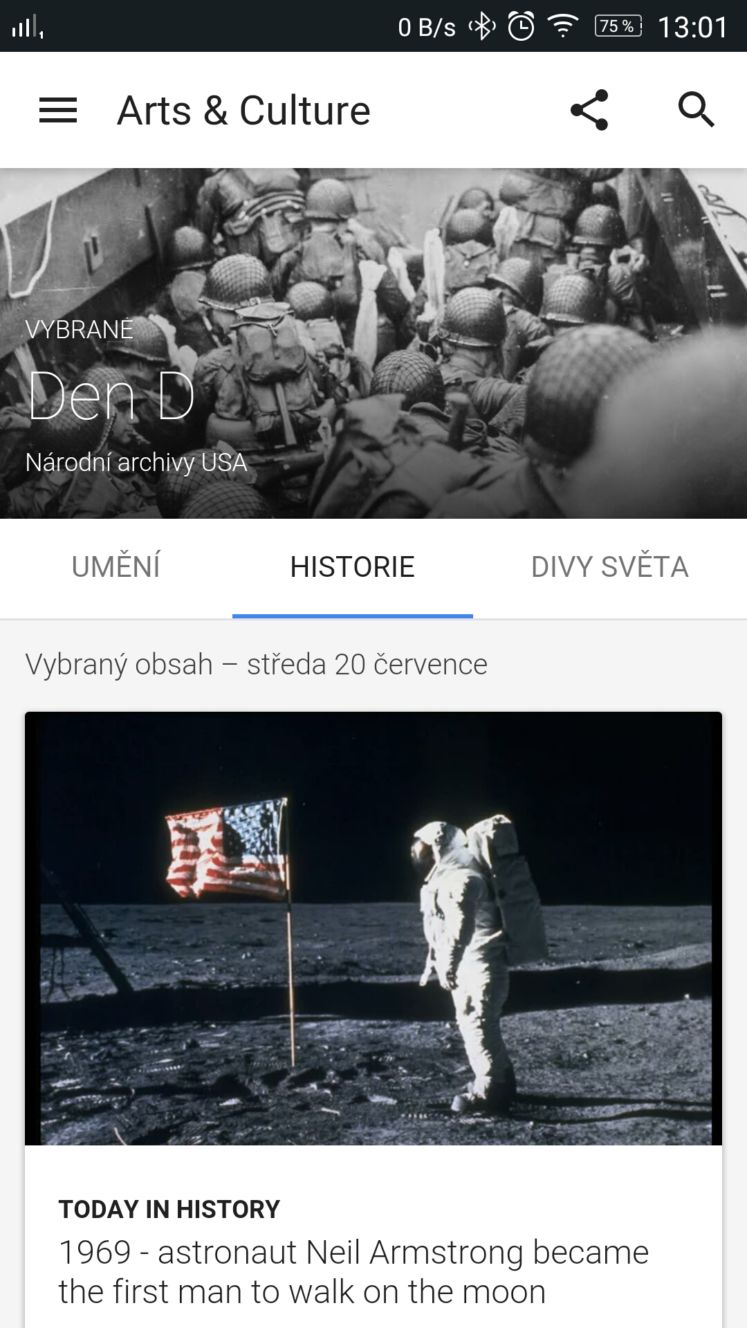Tap the share icon
747x1328 pixels.
coord(589,110)
